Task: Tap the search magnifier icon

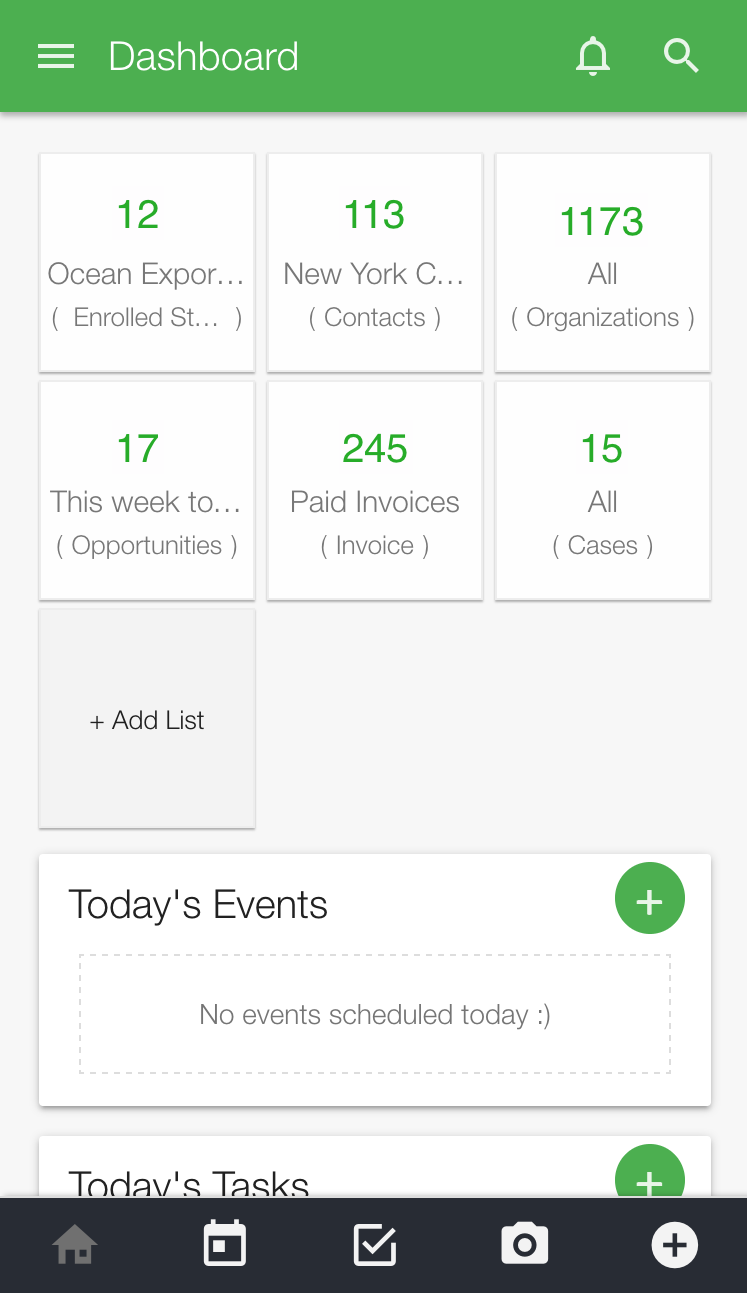Action: (x=681, y=57)
